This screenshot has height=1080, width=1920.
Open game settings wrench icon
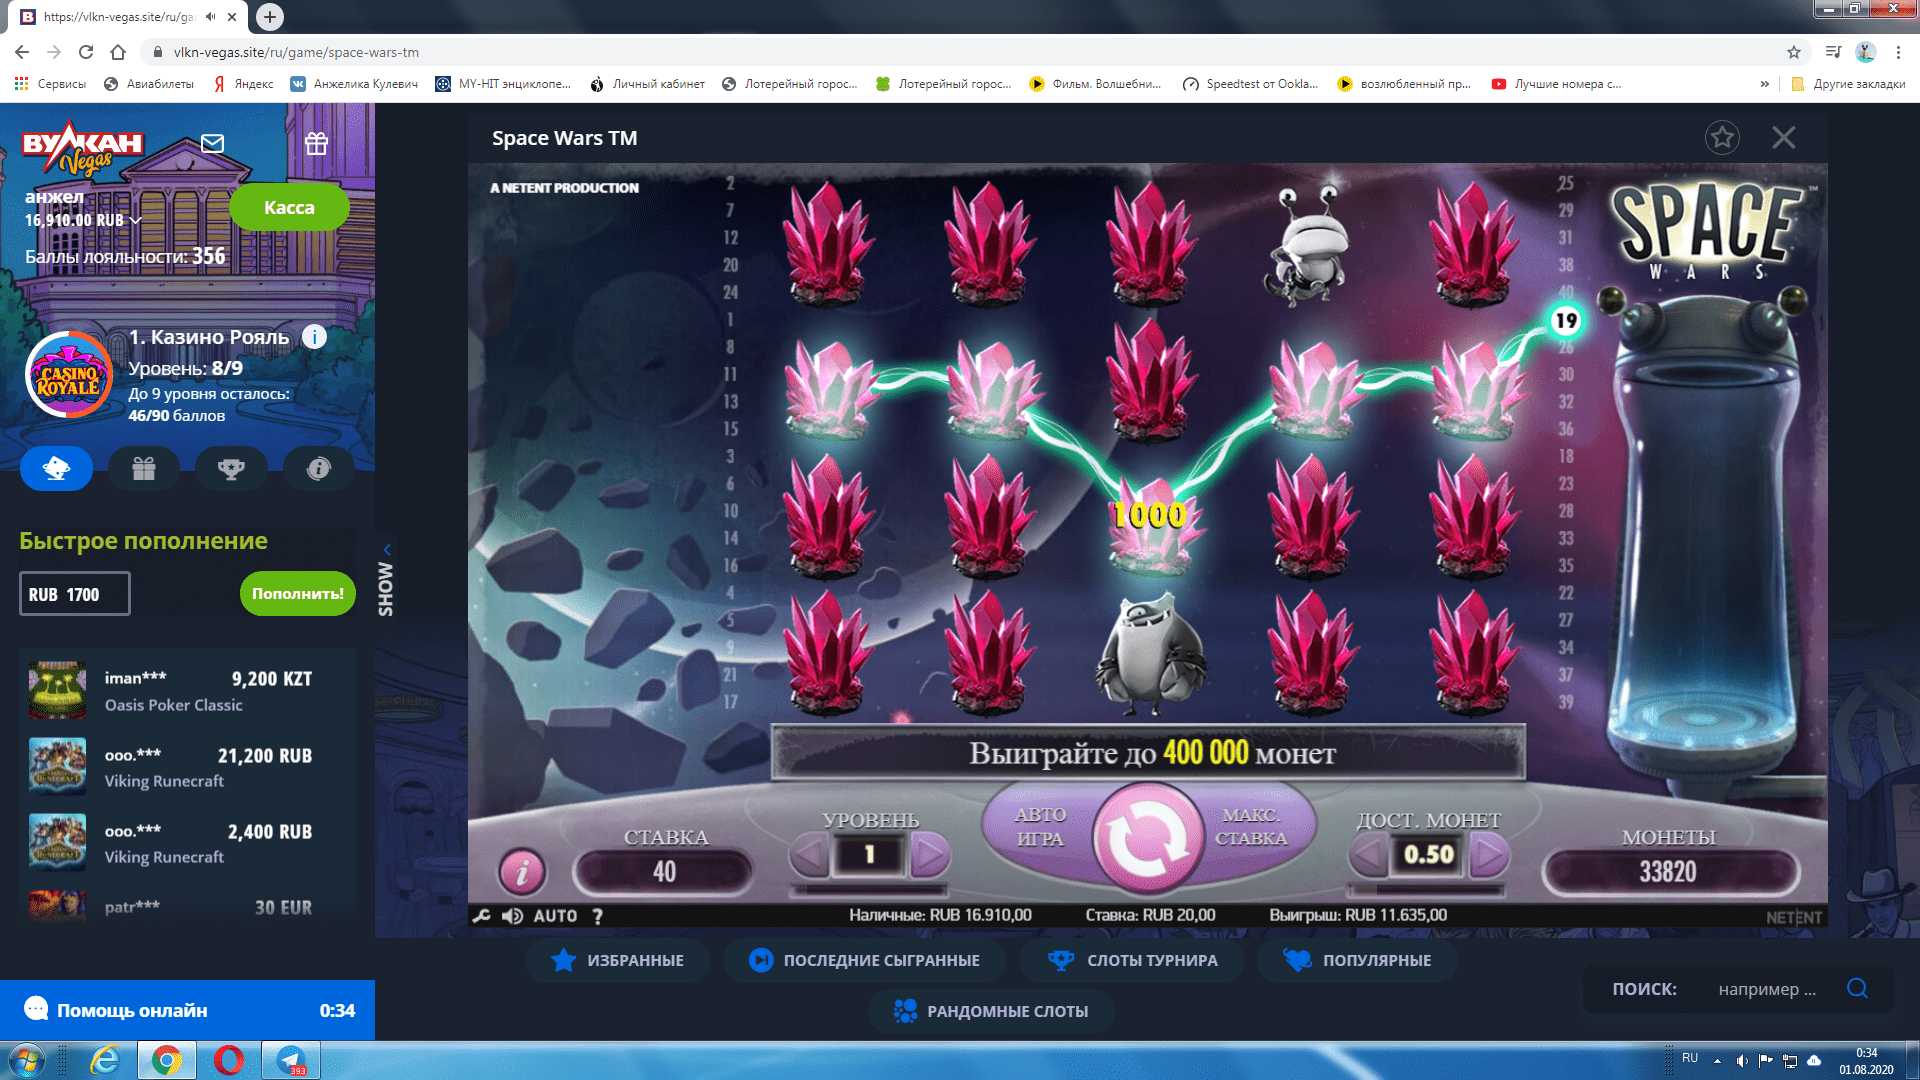pos(482,915)
